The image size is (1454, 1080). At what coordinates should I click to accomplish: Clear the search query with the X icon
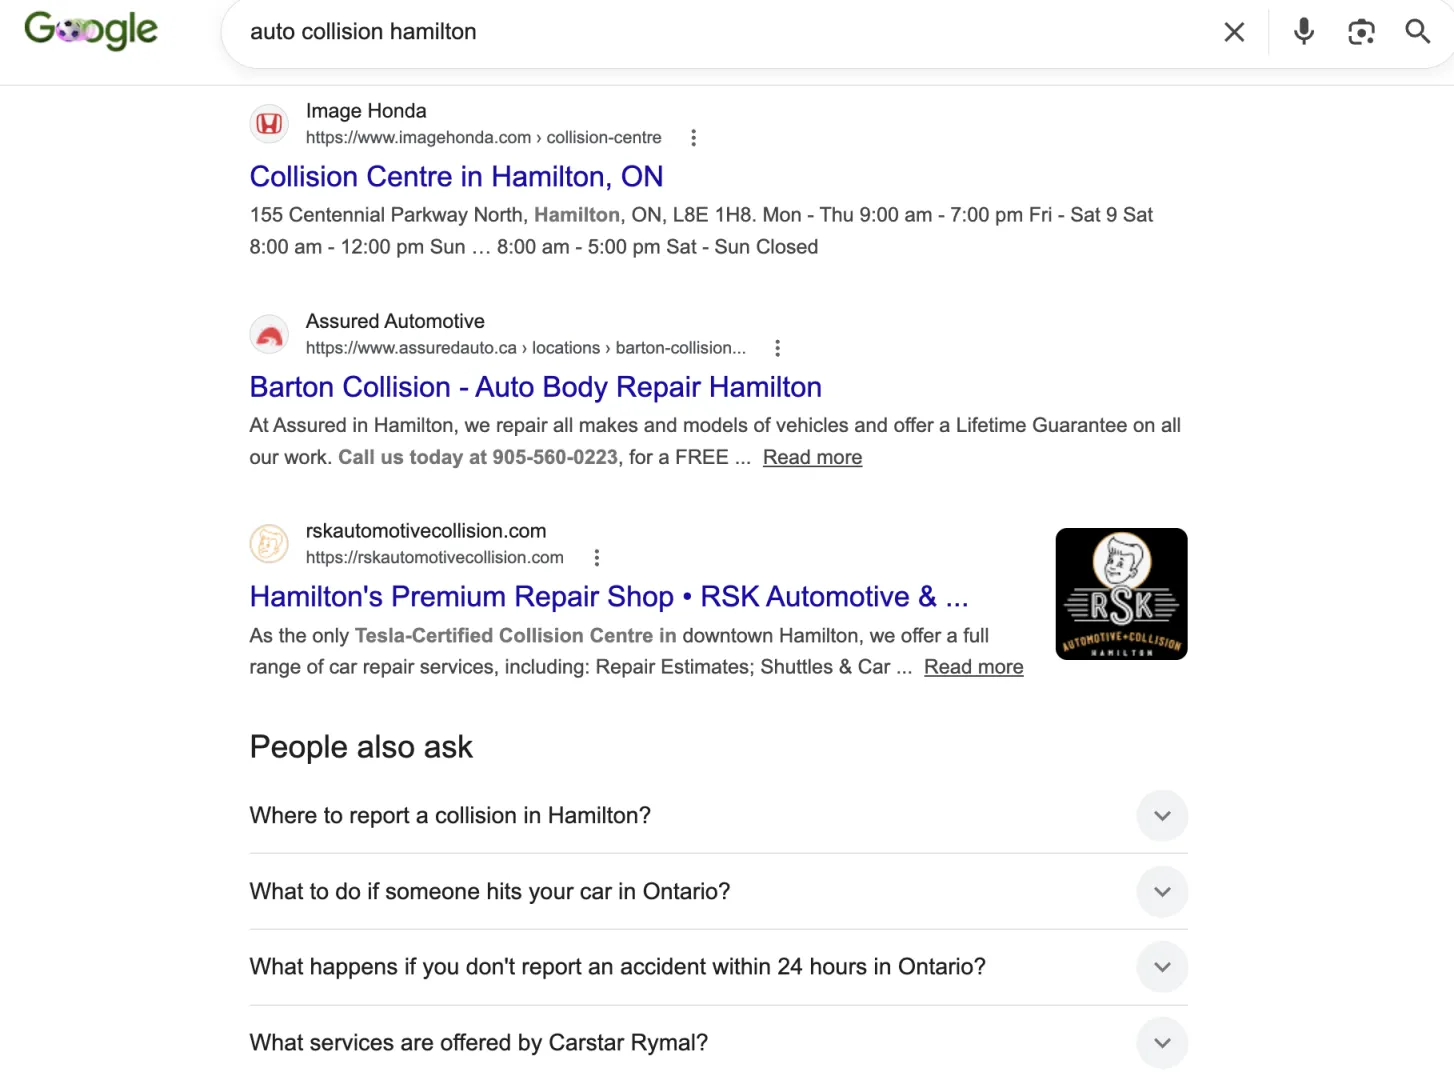tap(1234, 32)
